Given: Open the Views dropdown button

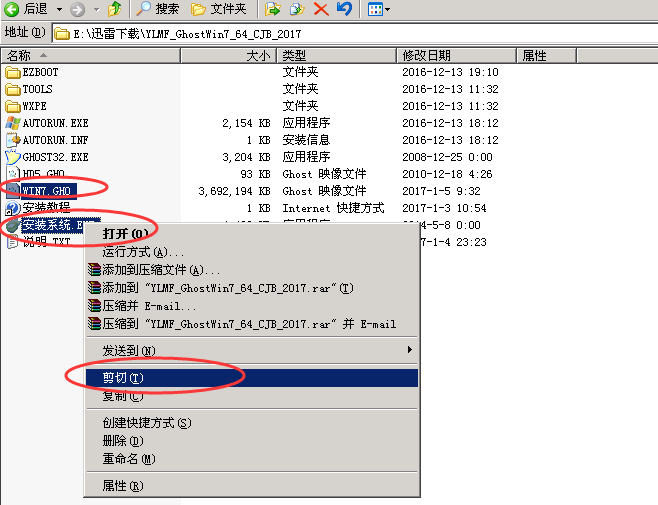Looking at the screenshot, I should pos(379,9).
